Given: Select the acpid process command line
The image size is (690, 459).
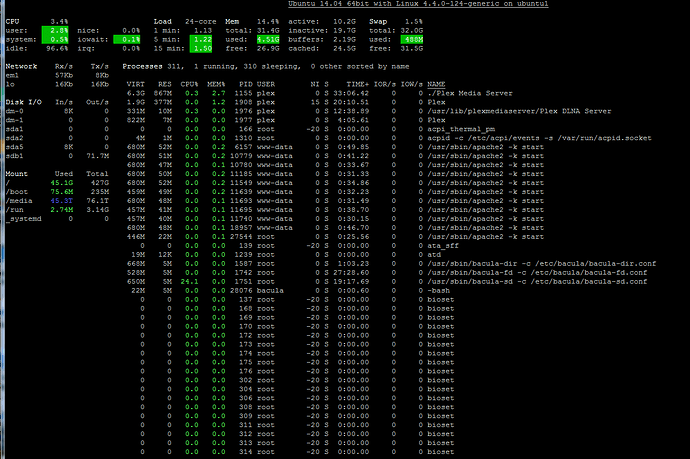Looking at the screenshot, I should point(540,138).
